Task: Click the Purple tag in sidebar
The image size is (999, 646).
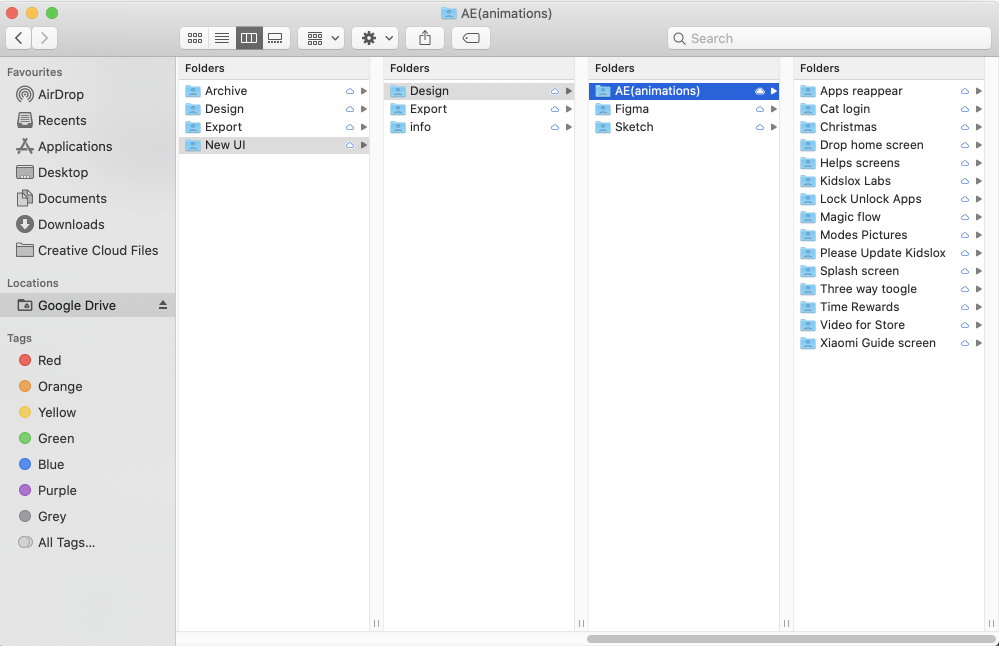Action: coord(57,490)
